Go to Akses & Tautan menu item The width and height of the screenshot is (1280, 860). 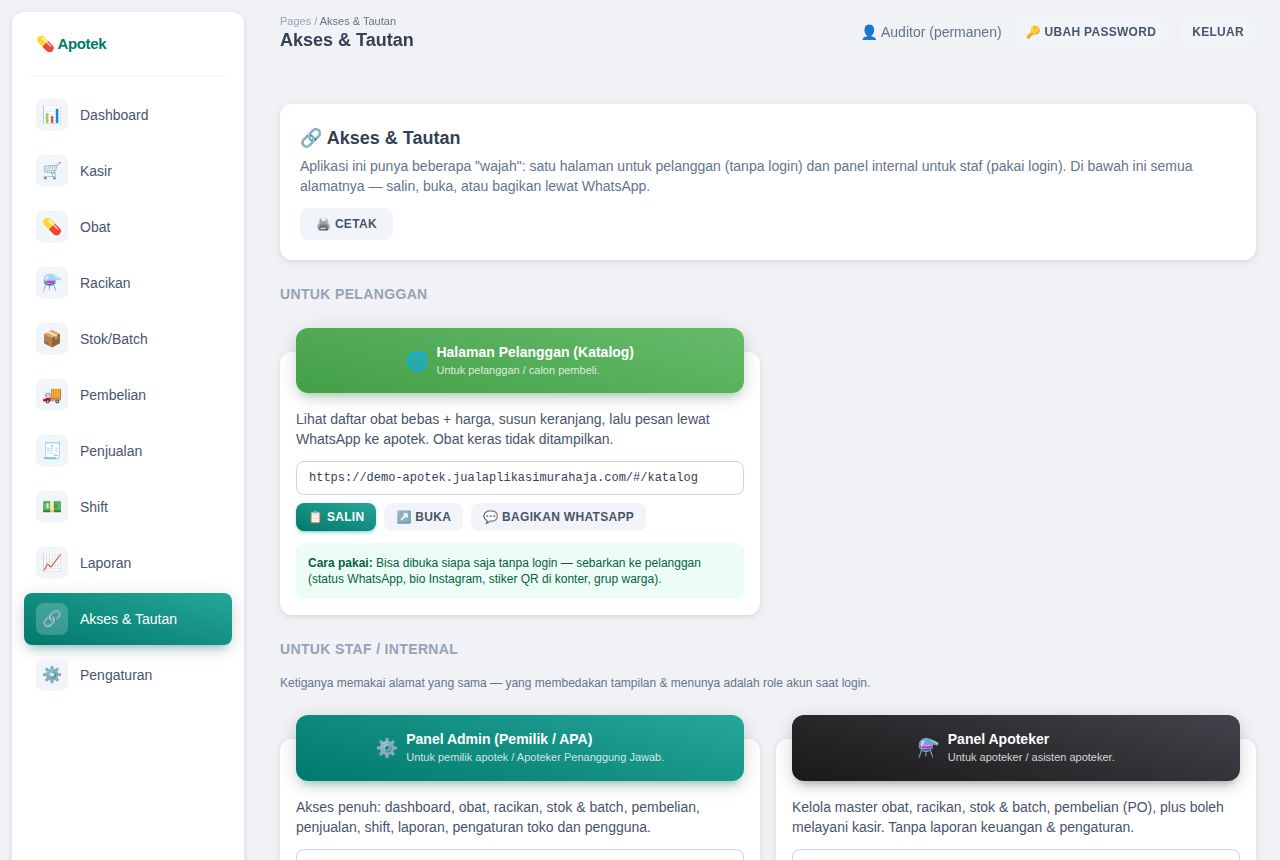tap(128, 619)
